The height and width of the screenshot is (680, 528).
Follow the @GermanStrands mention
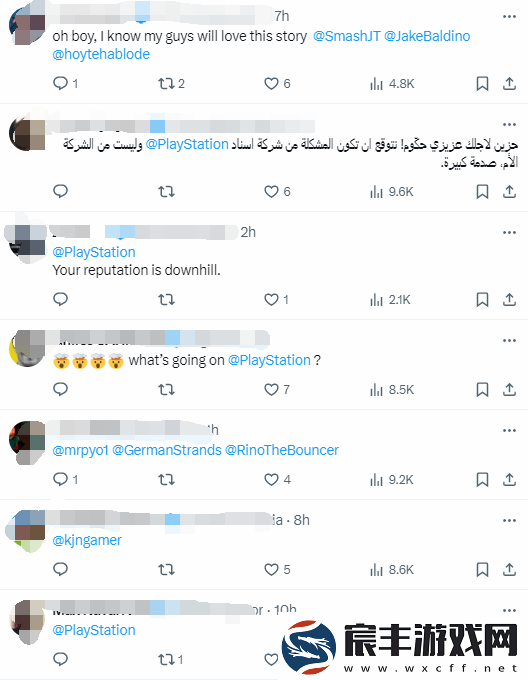(167, 450)
